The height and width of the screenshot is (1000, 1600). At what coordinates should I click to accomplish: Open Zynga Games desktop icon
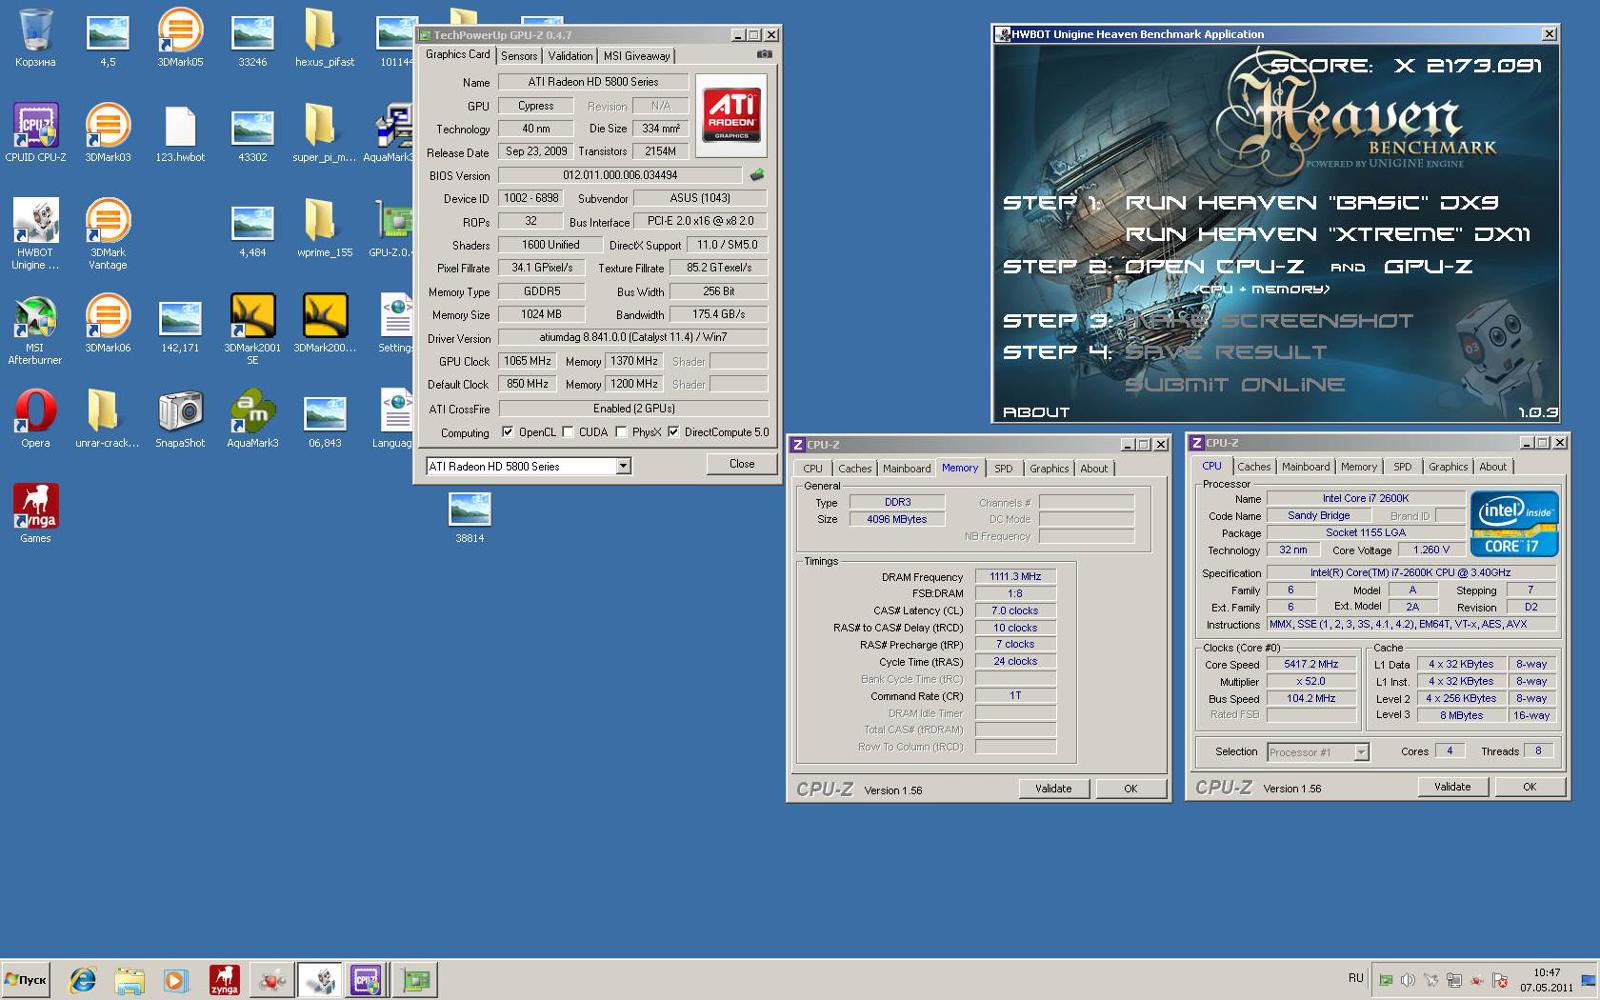coord(35,513)
